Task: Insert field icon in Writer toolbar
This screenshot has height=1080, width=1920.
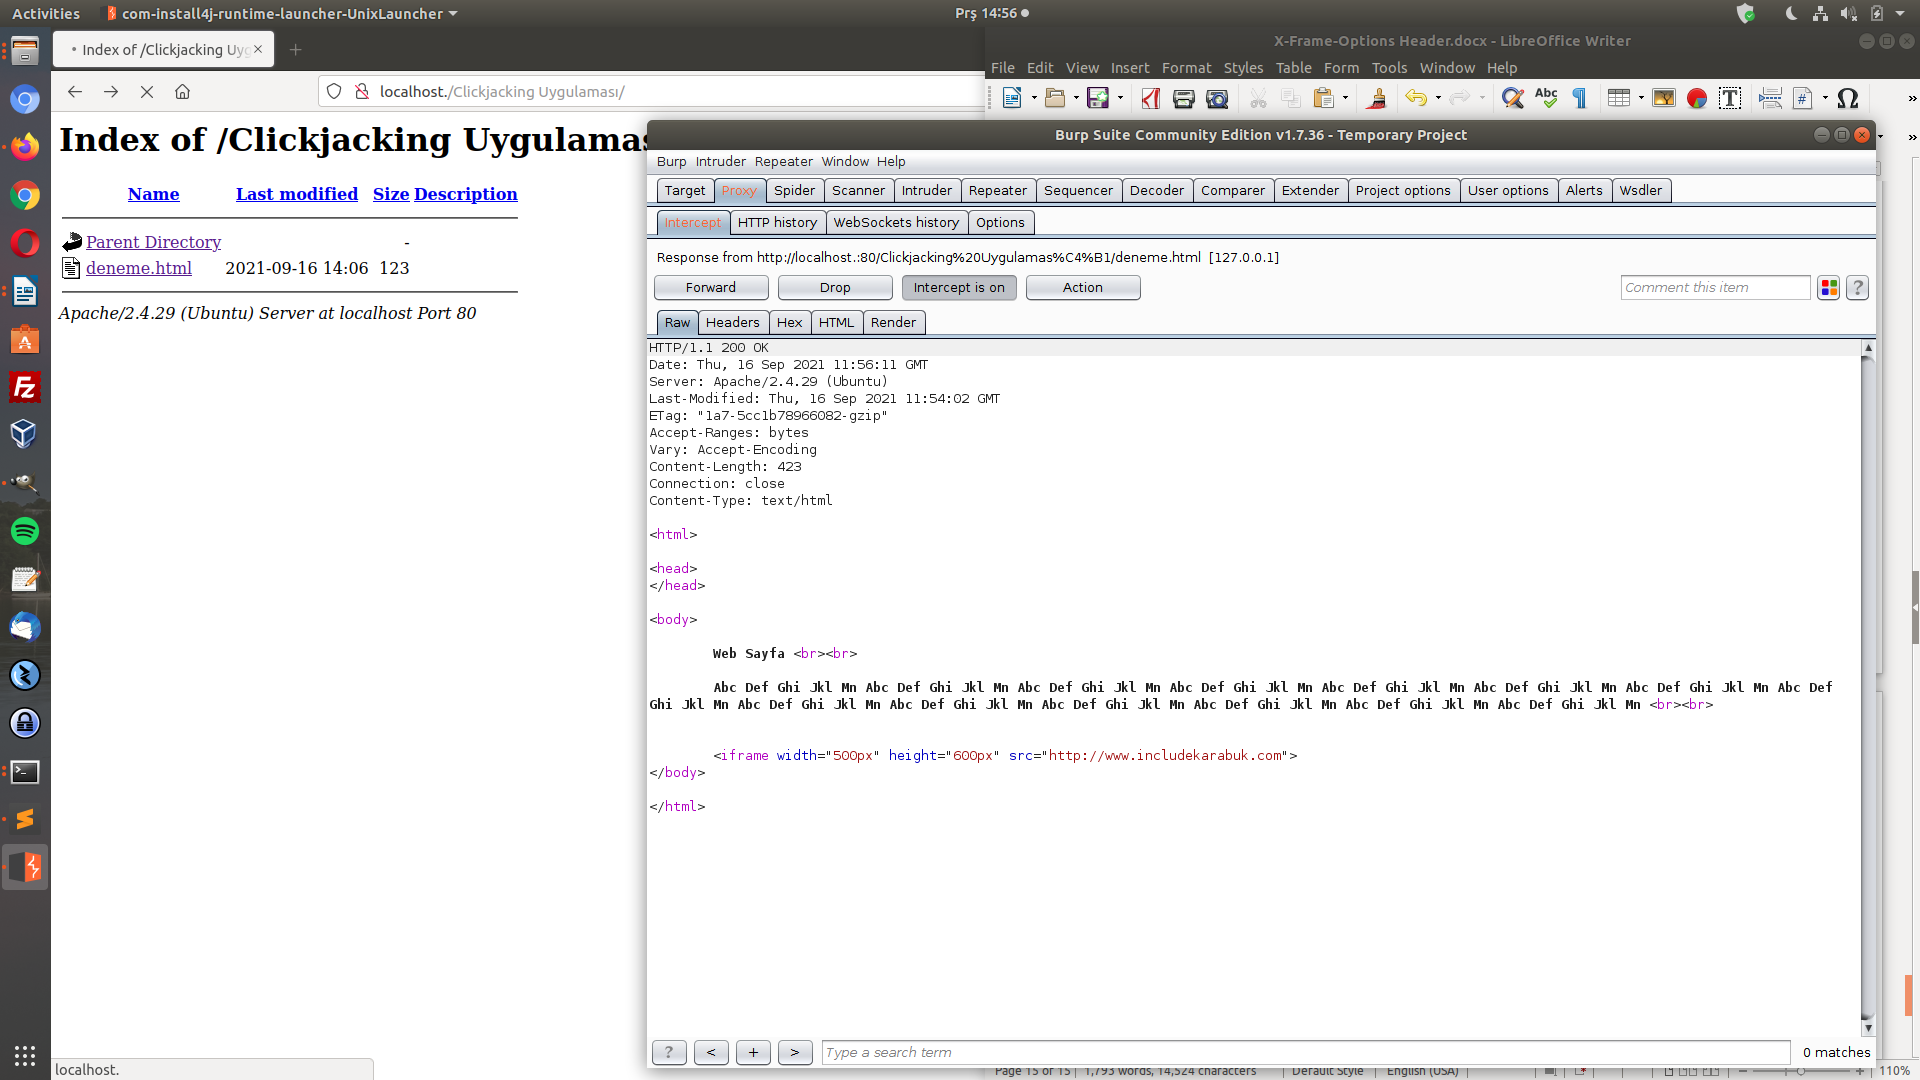Action: (x=1803, y=98)
